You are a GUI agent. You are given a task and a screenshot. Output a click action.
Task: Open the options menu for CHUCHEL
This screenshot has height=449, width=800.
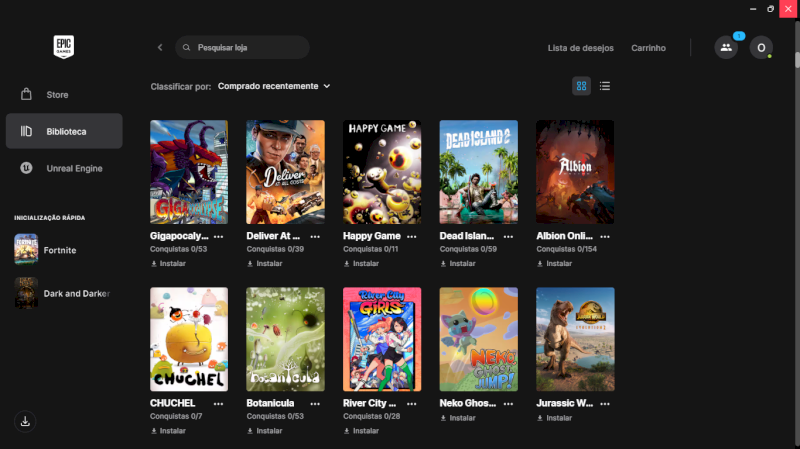click(x=219, y=404)
